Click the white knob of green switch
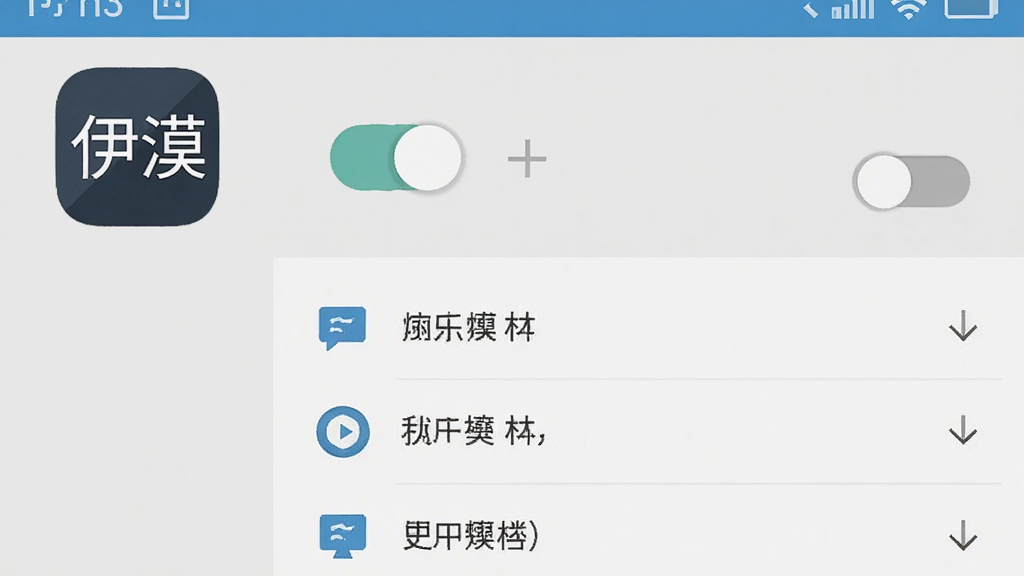The image size is (1024, 576). 428,157
